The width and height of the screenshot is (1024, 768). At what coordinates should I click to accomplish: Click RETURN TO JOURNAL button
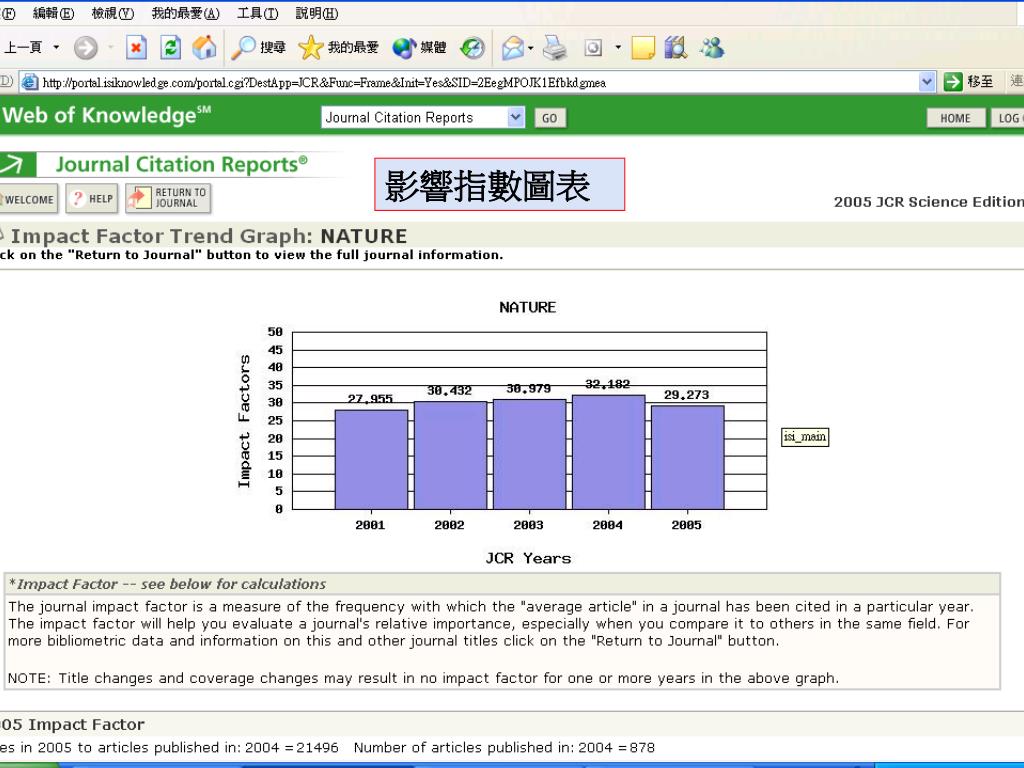(168, 198)
